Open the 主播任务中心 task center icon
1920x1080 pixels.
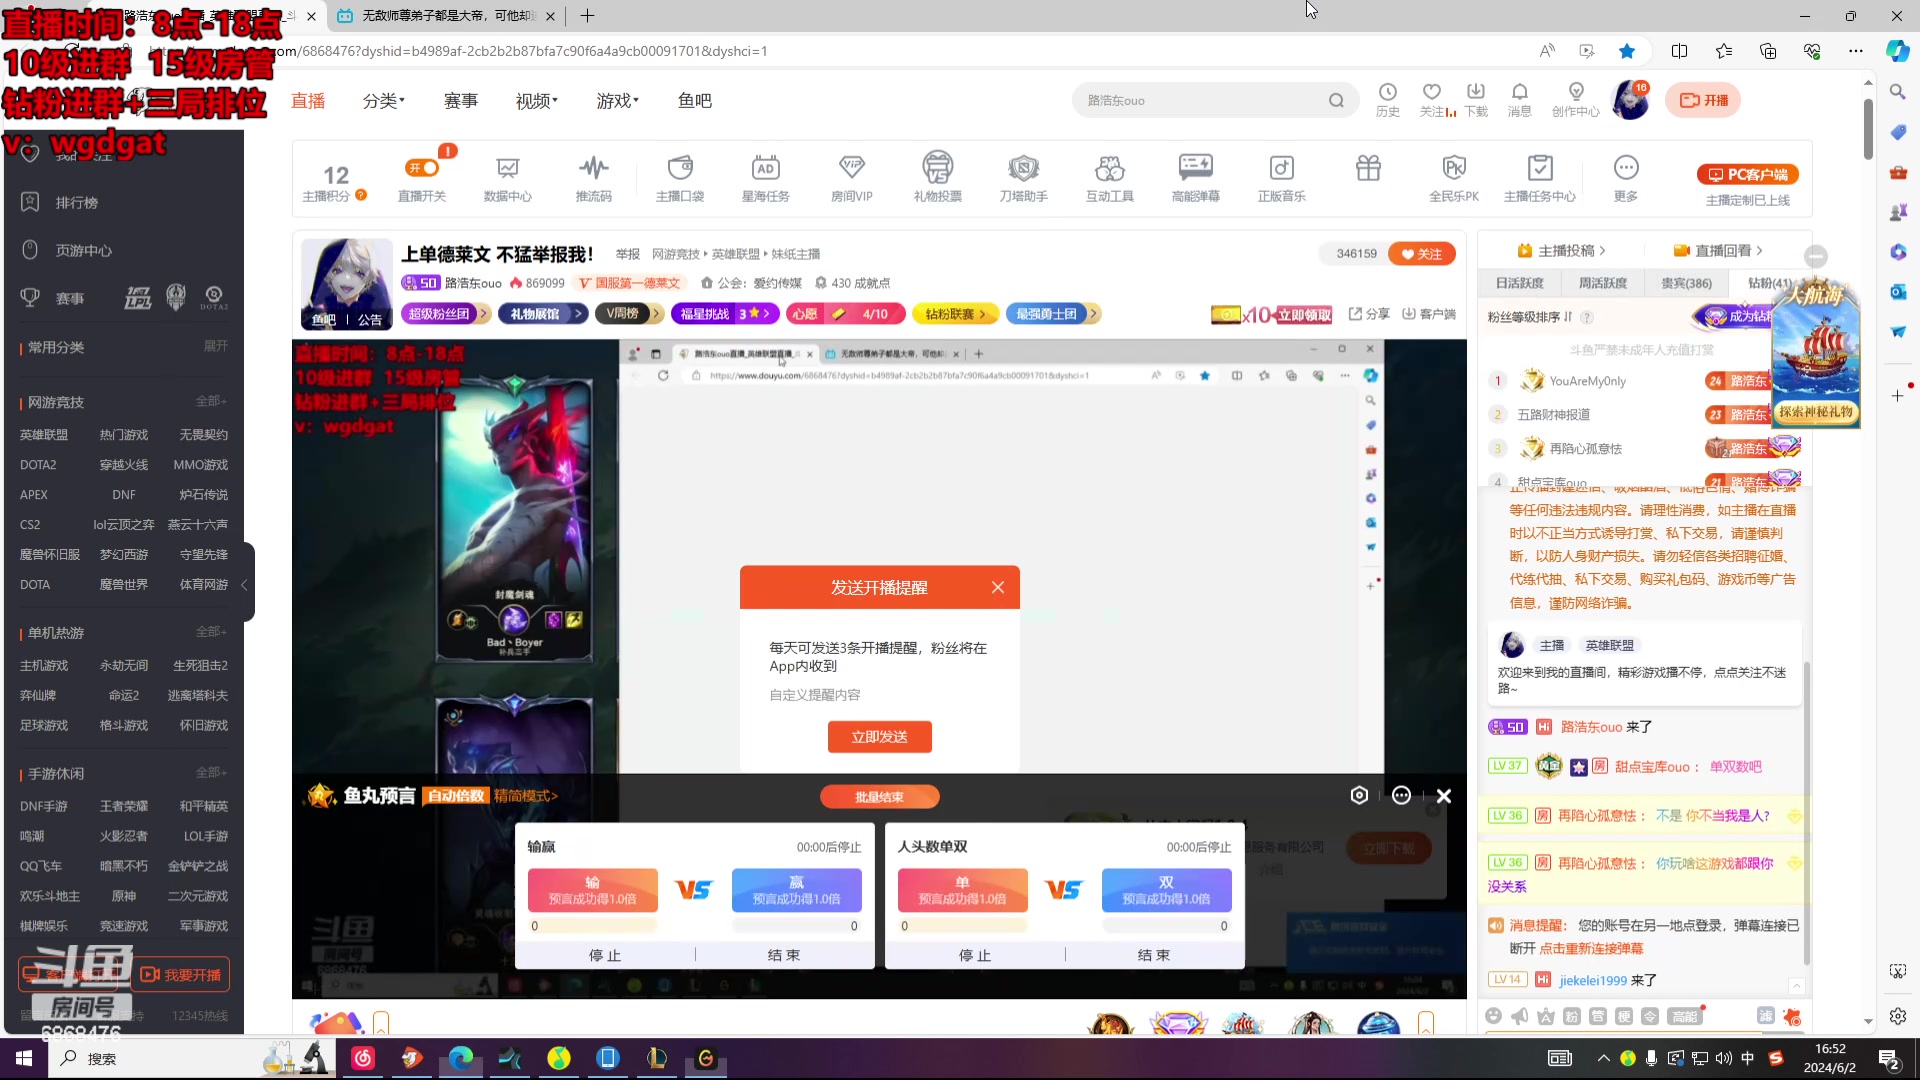point(1540,178)
